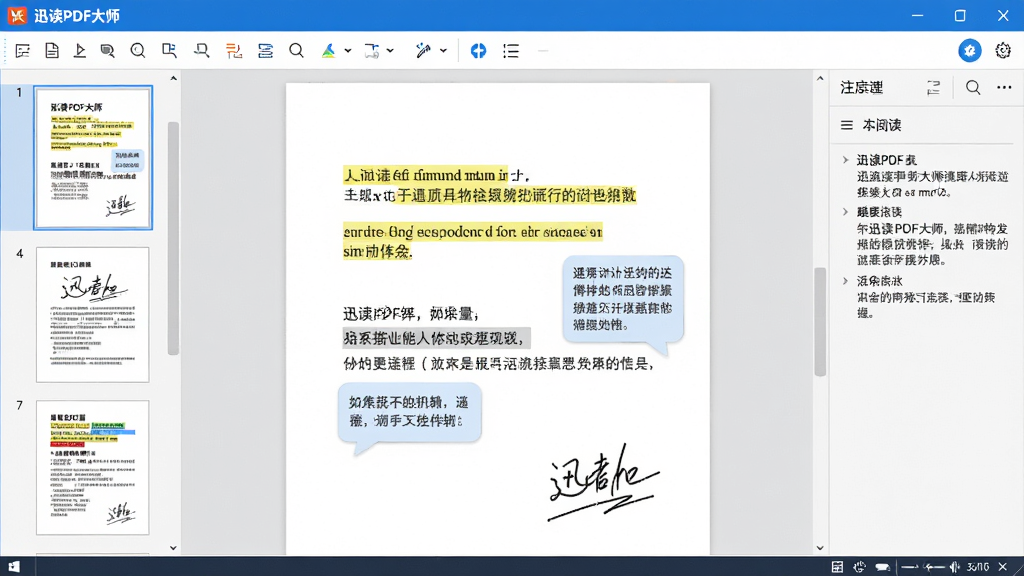Viewport: 1024px width, 576px height.
Task: Select the text box tool icon
Action: click(372, 50)
